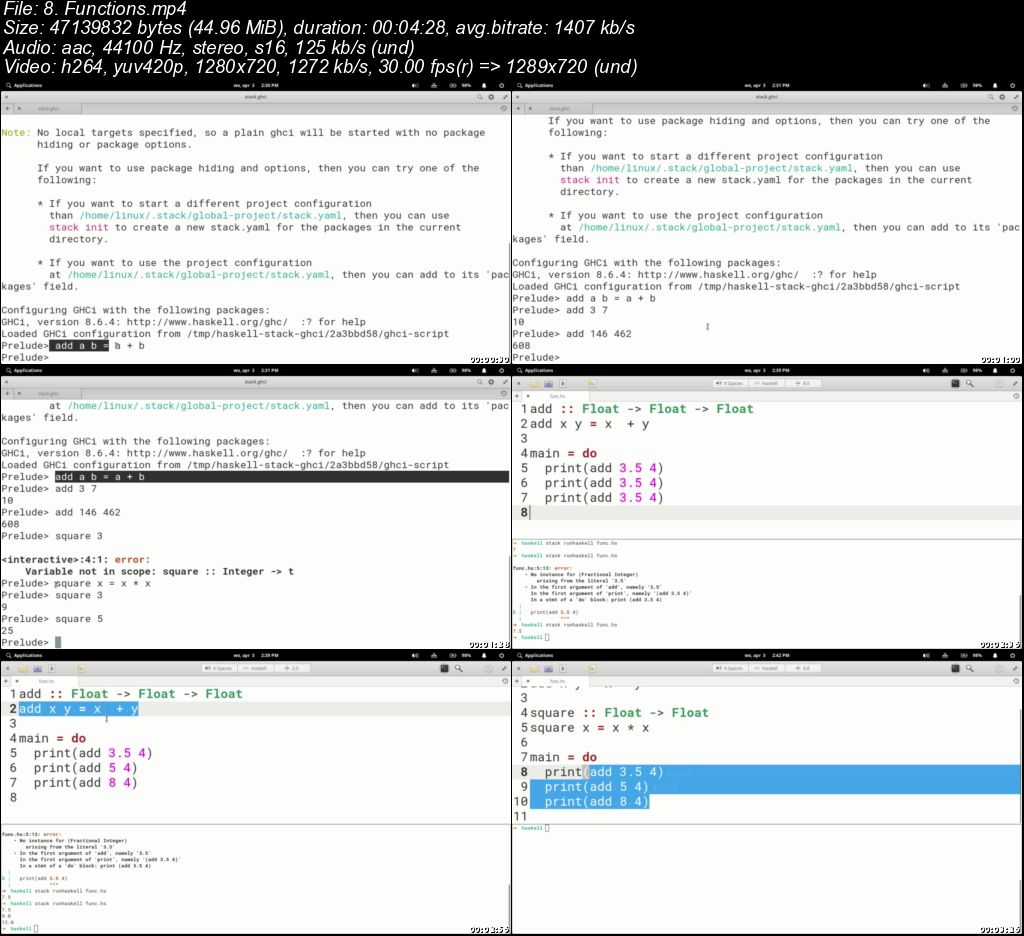Screen dimensions: 1024x936
Task: Click terminal search icon in top-left frame
Action: pyautogui.click(x=479, y=97)
